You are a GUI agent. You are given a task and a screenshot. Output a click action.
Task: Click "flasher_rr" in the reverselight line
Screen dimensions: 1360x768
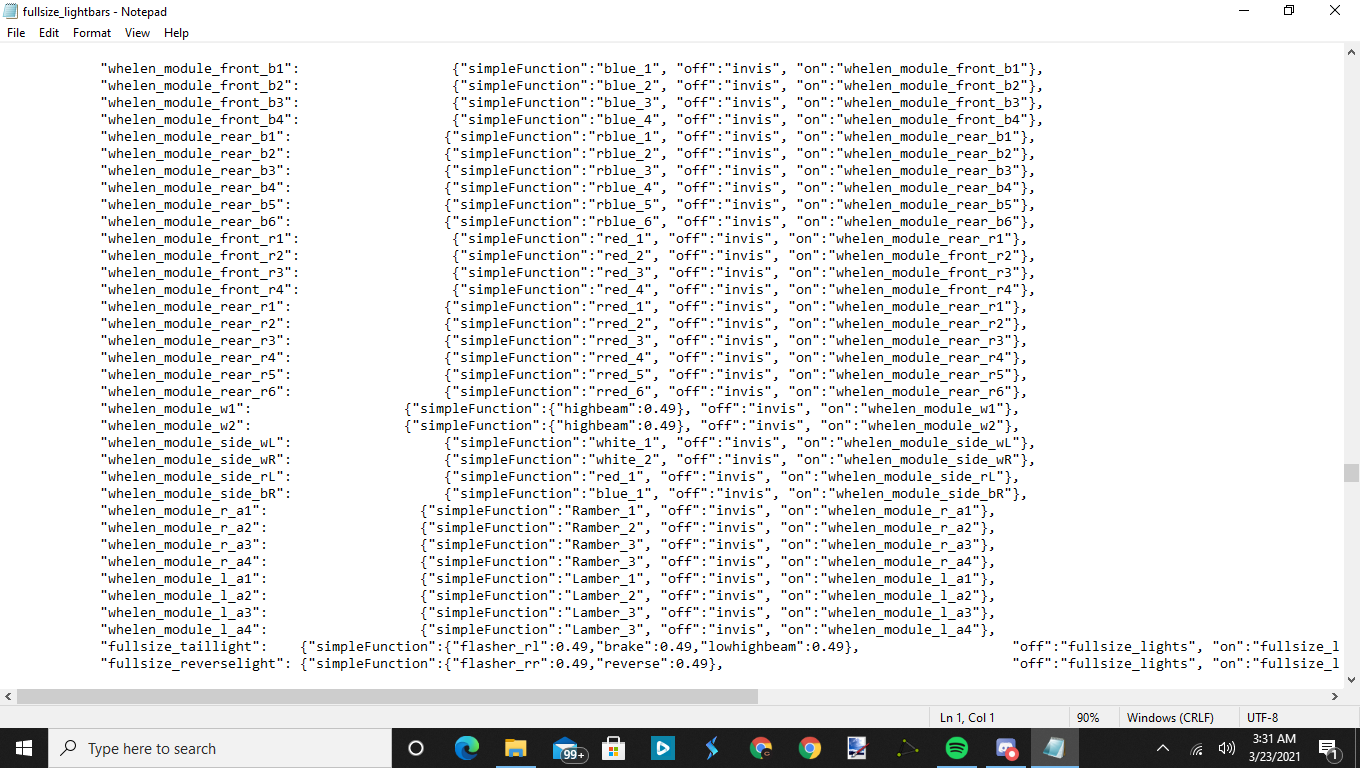pyautogui.click(x=498, y=663)
